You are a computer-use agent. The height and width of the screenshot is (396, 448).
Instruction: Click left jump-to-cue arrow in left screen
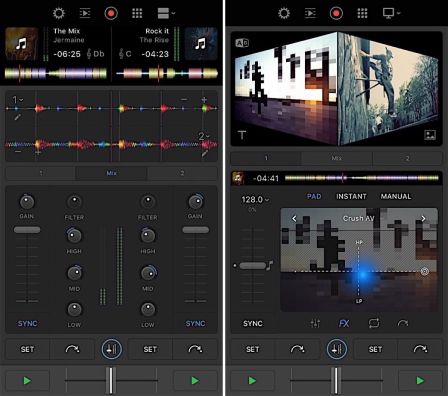(72, 349)
